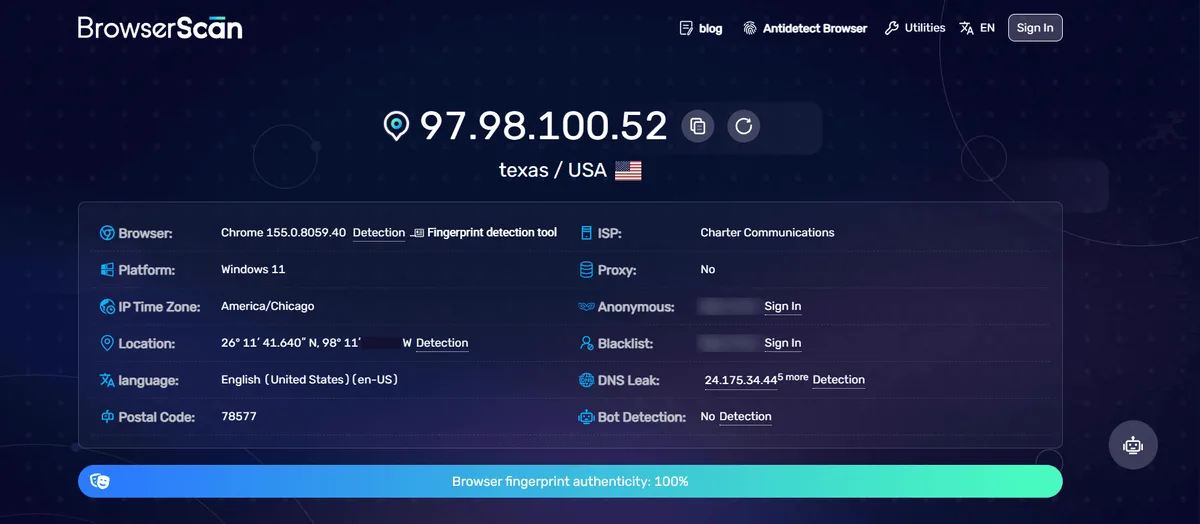Image resolution: width=1200 pixels, height=524 pixels.
Task: Click the '5 more' DNS leak indicator
Action: [793, 377]
